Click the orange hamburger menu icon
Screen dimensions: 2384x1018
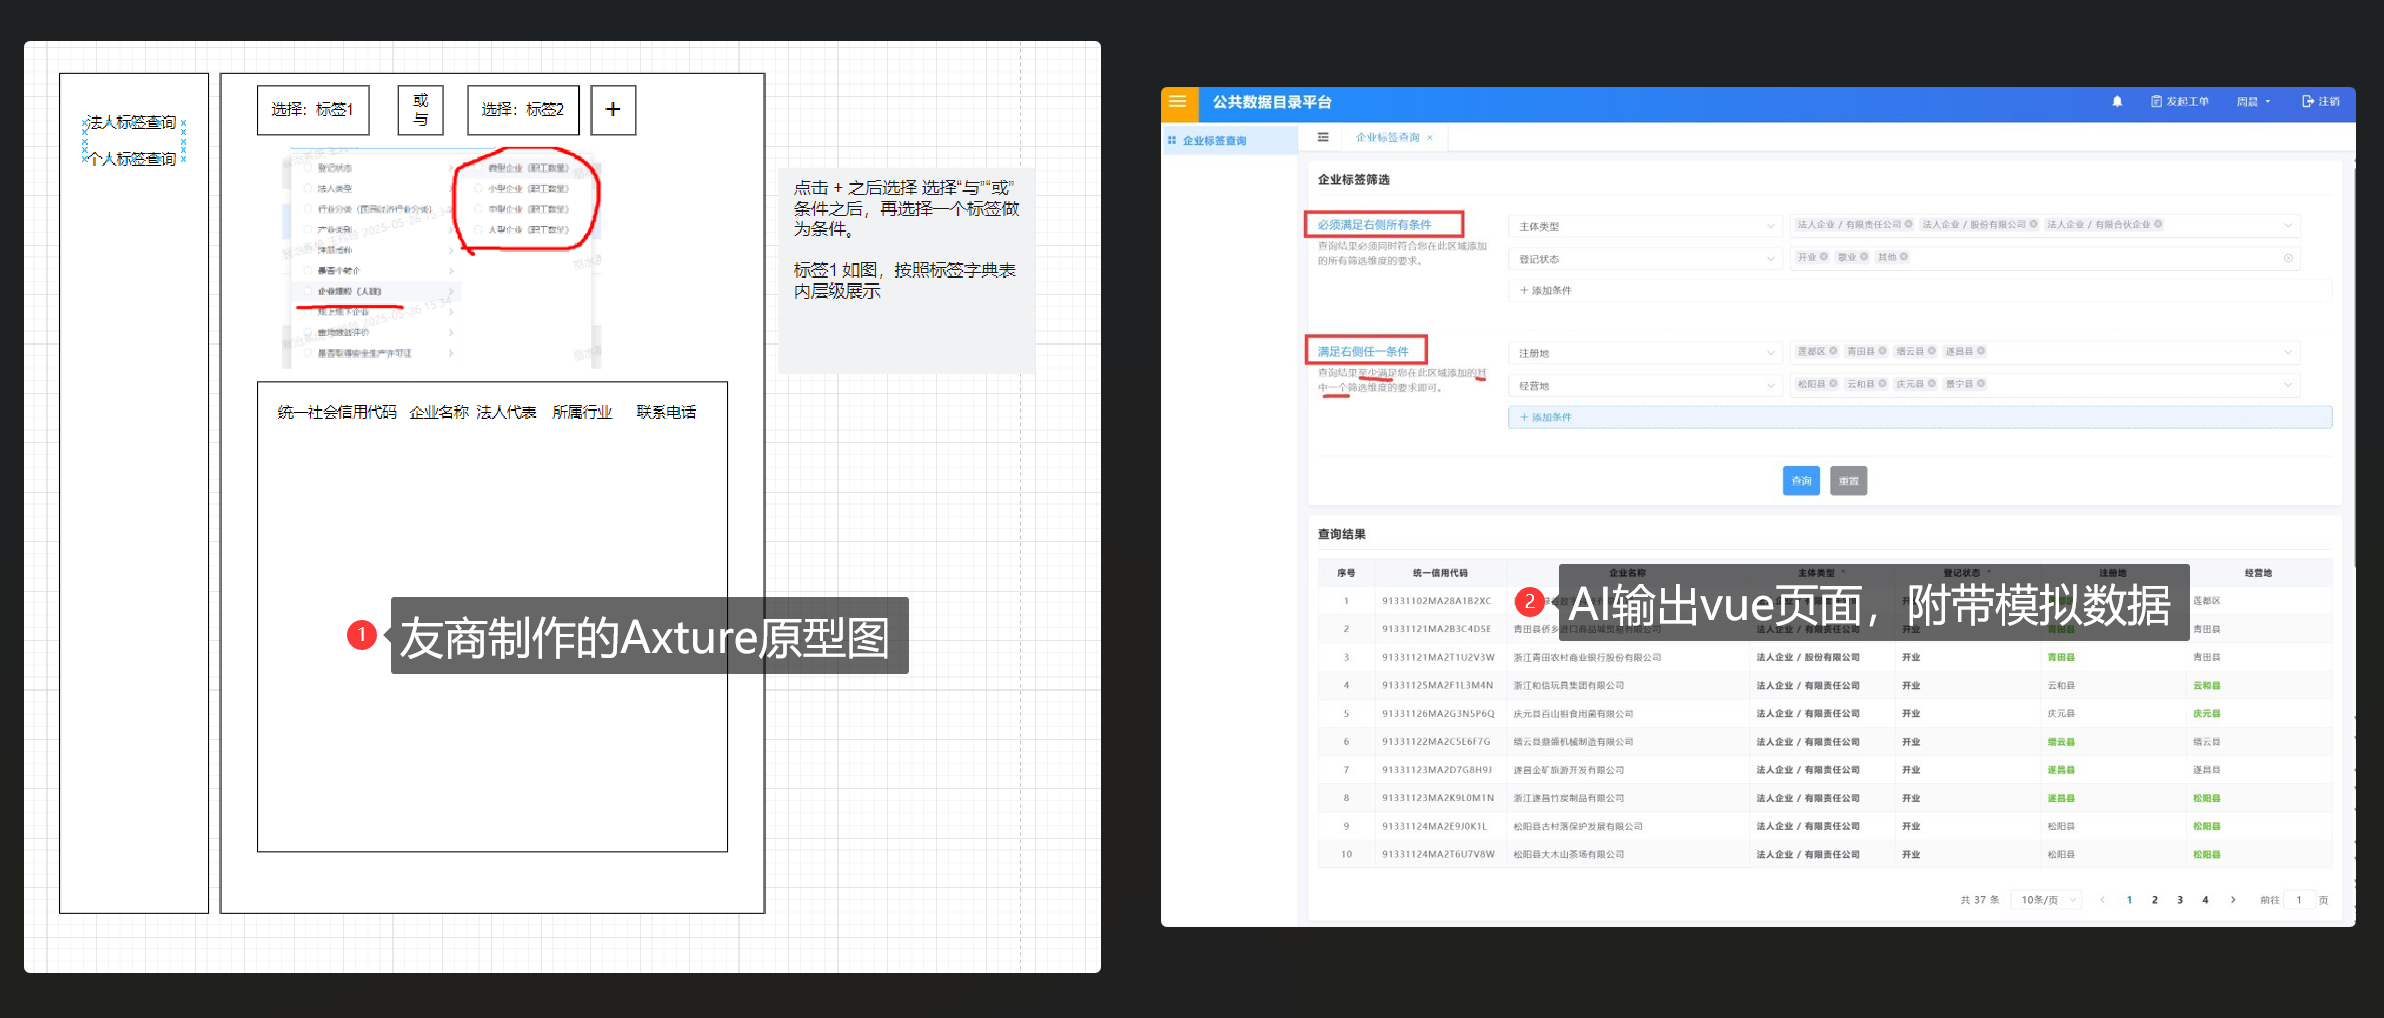1177,102
